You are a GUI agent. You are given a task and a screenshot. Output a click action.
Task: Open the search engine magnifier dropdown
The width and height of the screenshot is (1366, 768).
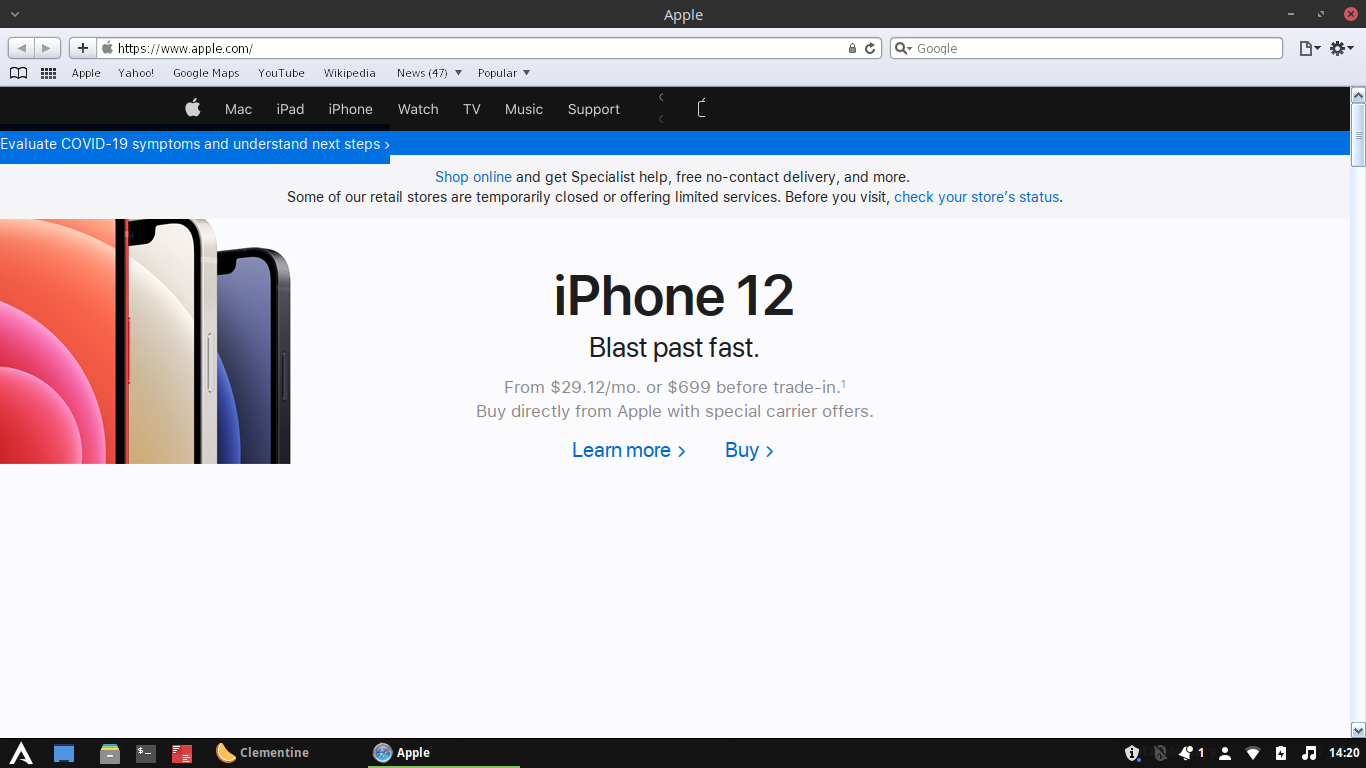[x=903, y=48]
